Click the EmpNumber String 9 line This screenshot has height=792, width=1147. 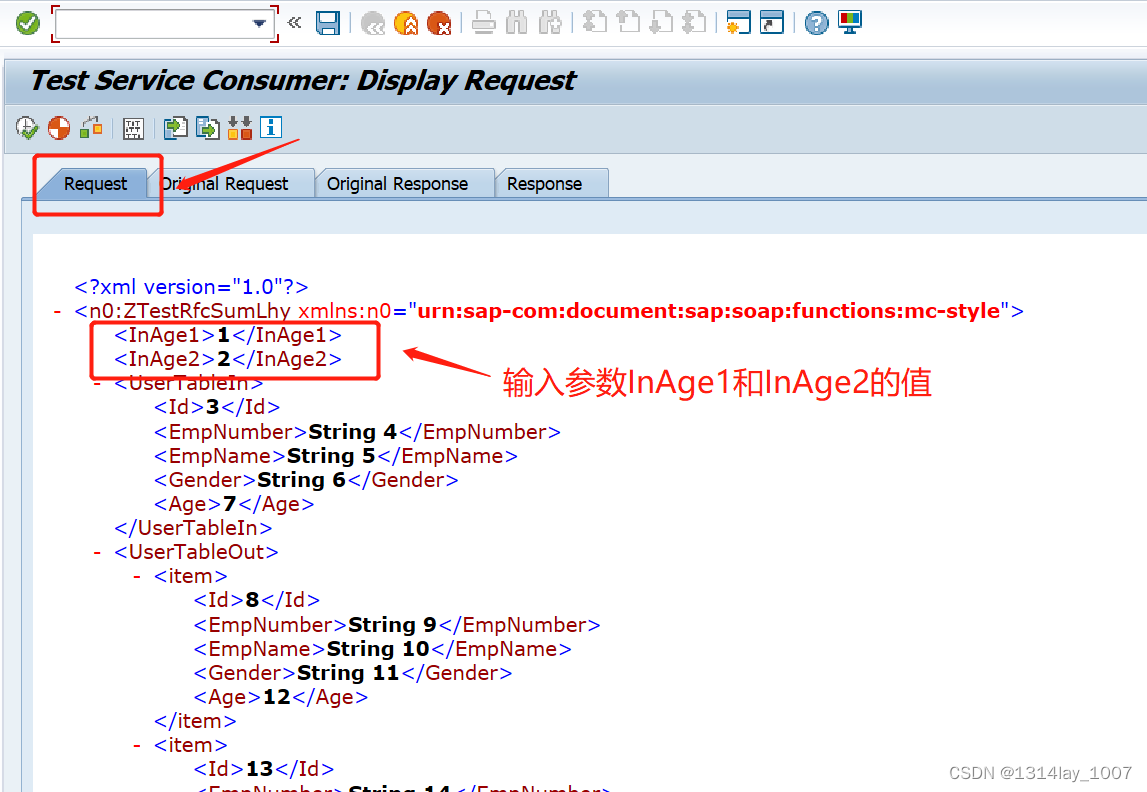[x=396, y=625]
